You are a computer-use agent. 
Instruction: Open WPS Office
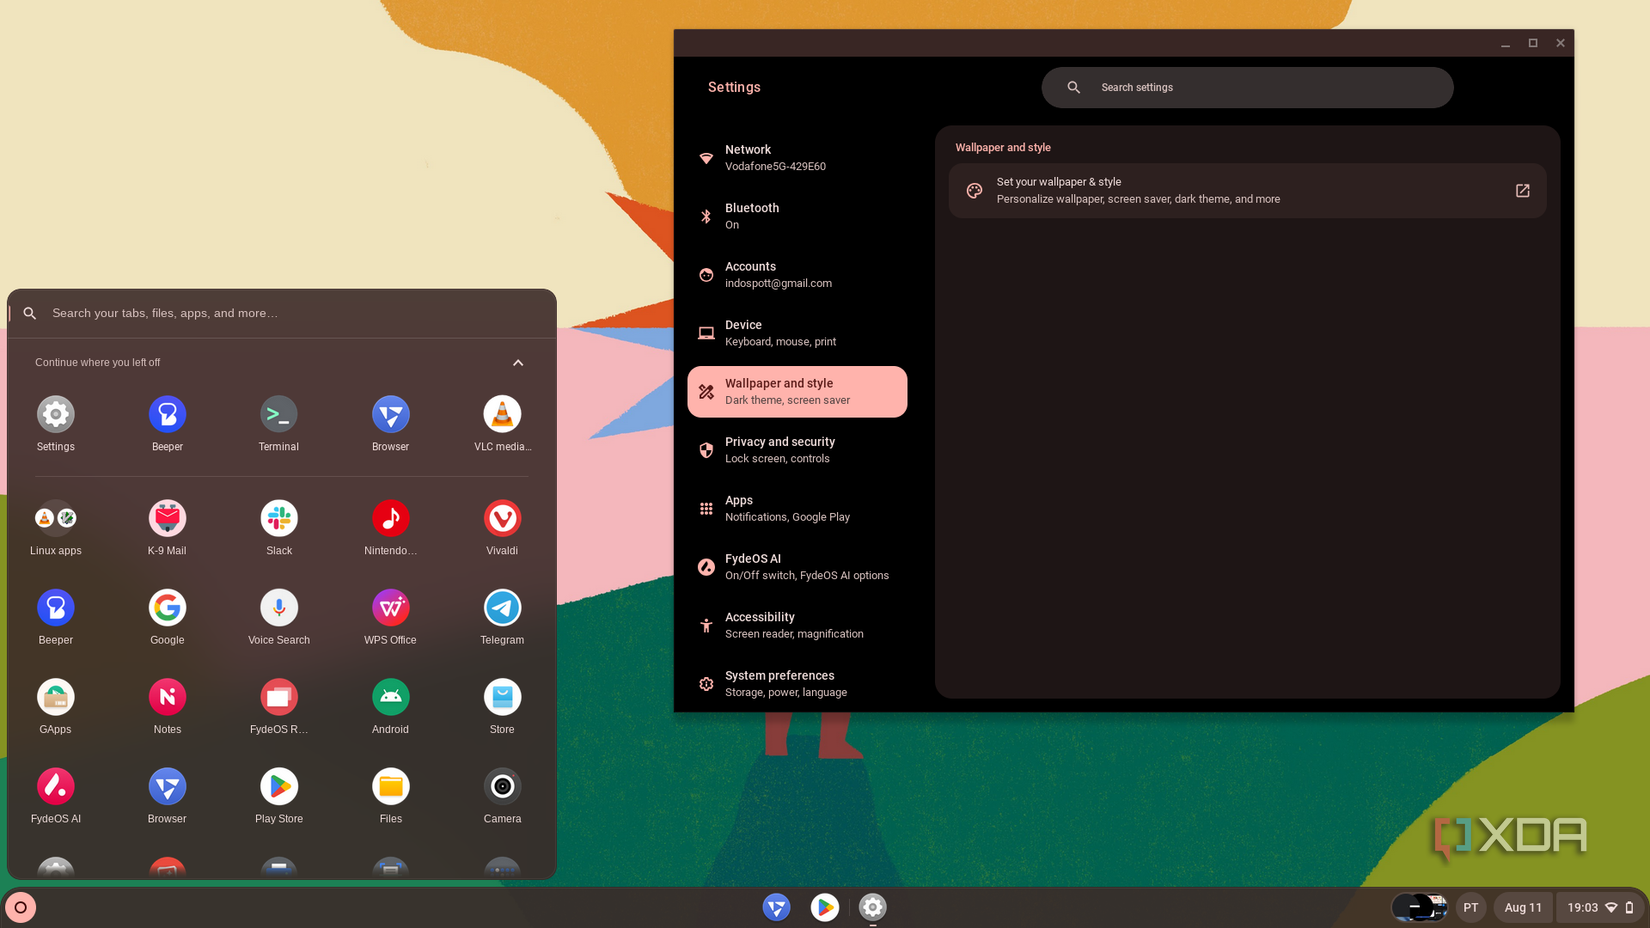tap(390, 607)
